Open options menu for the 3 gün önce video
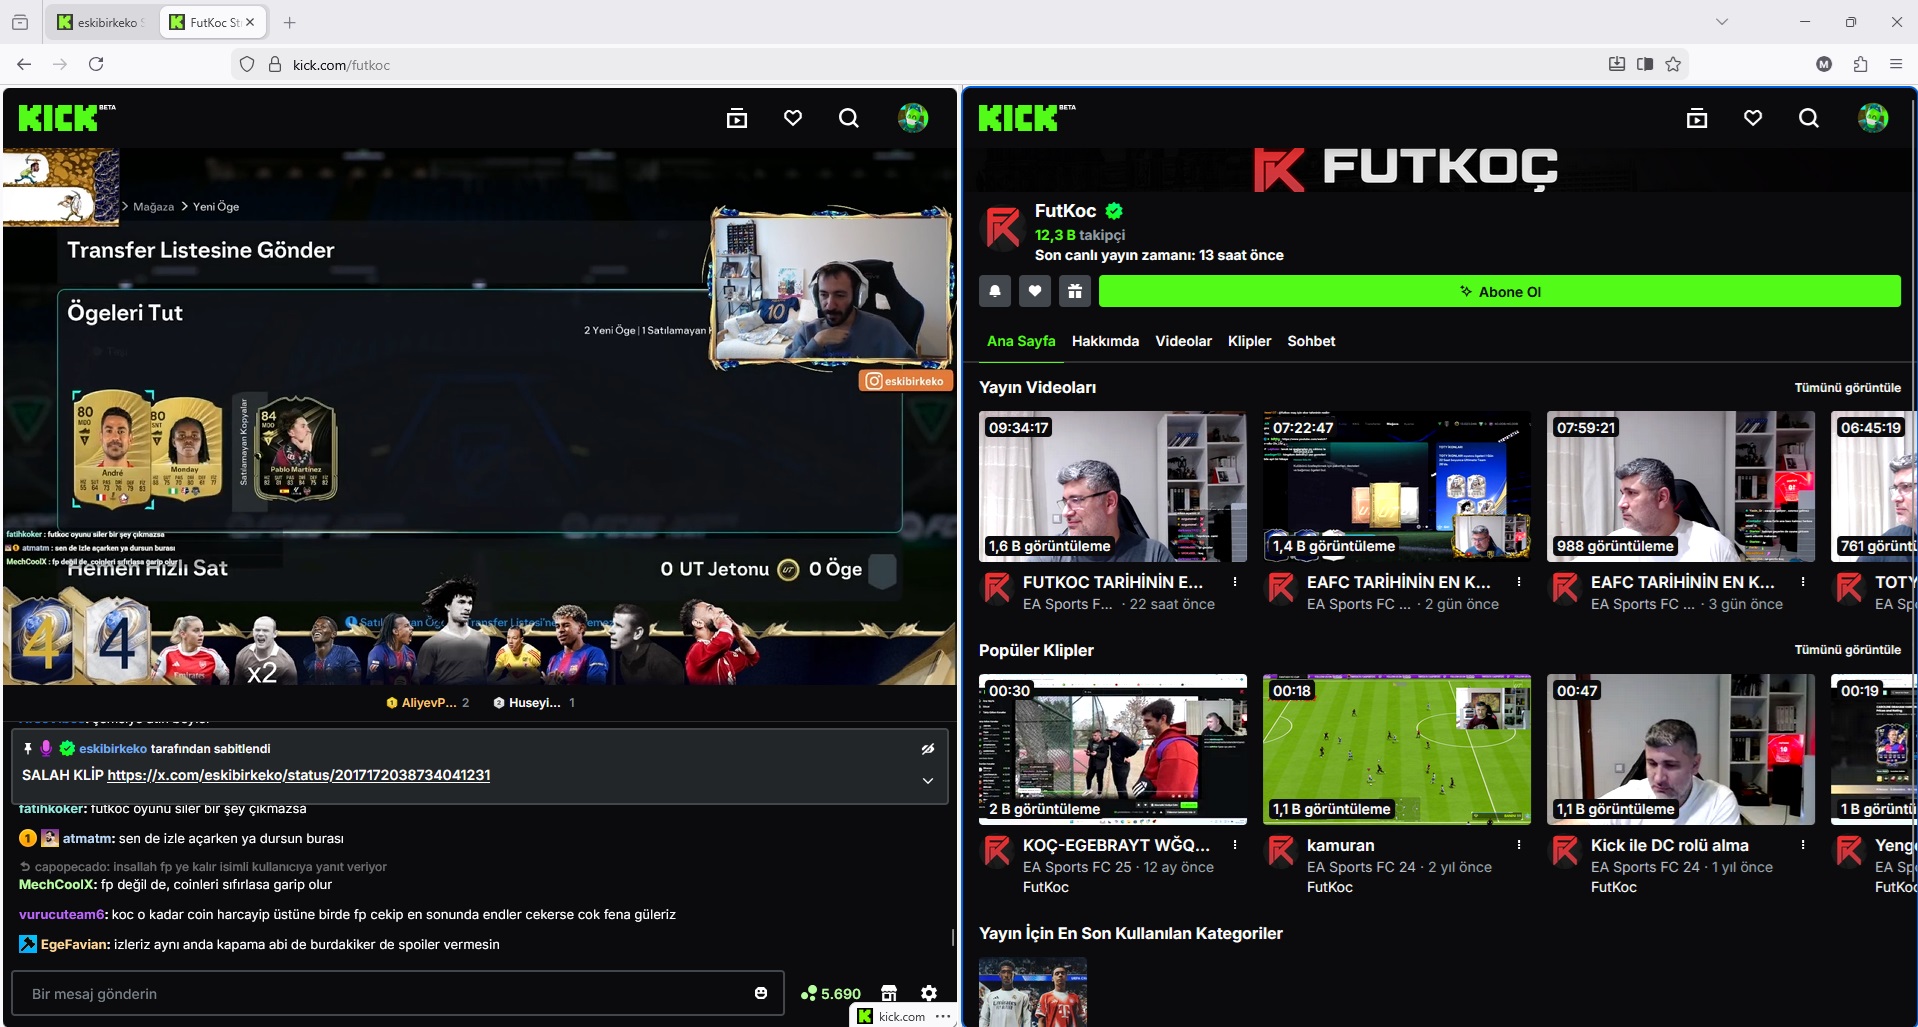The image size is (1918, 1027). (1803, 581)
